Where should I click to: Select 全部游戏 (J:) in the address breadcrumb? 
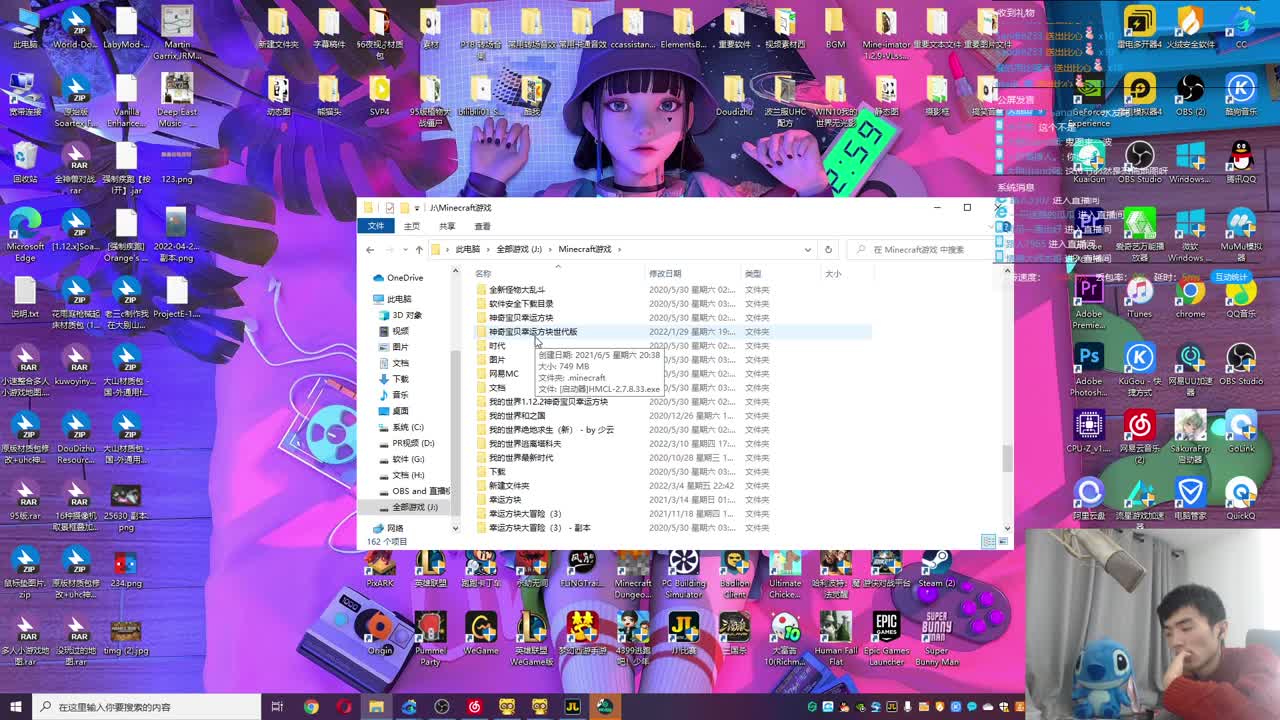point(519,249)
